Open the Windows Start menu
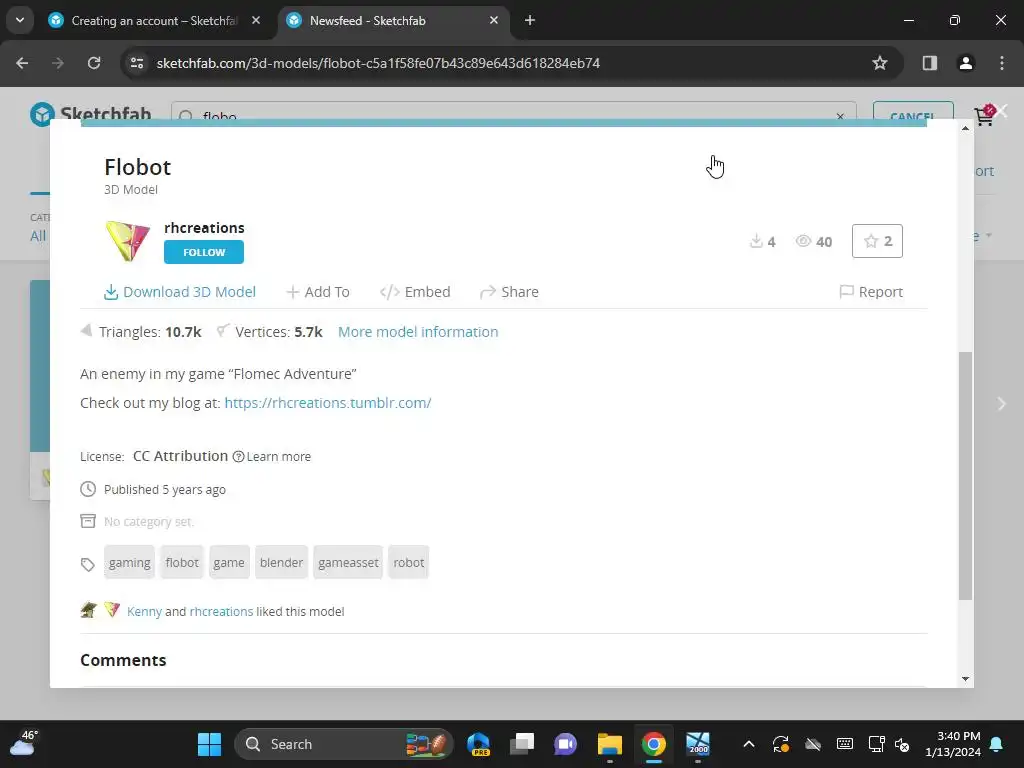 tap(210, 744)
